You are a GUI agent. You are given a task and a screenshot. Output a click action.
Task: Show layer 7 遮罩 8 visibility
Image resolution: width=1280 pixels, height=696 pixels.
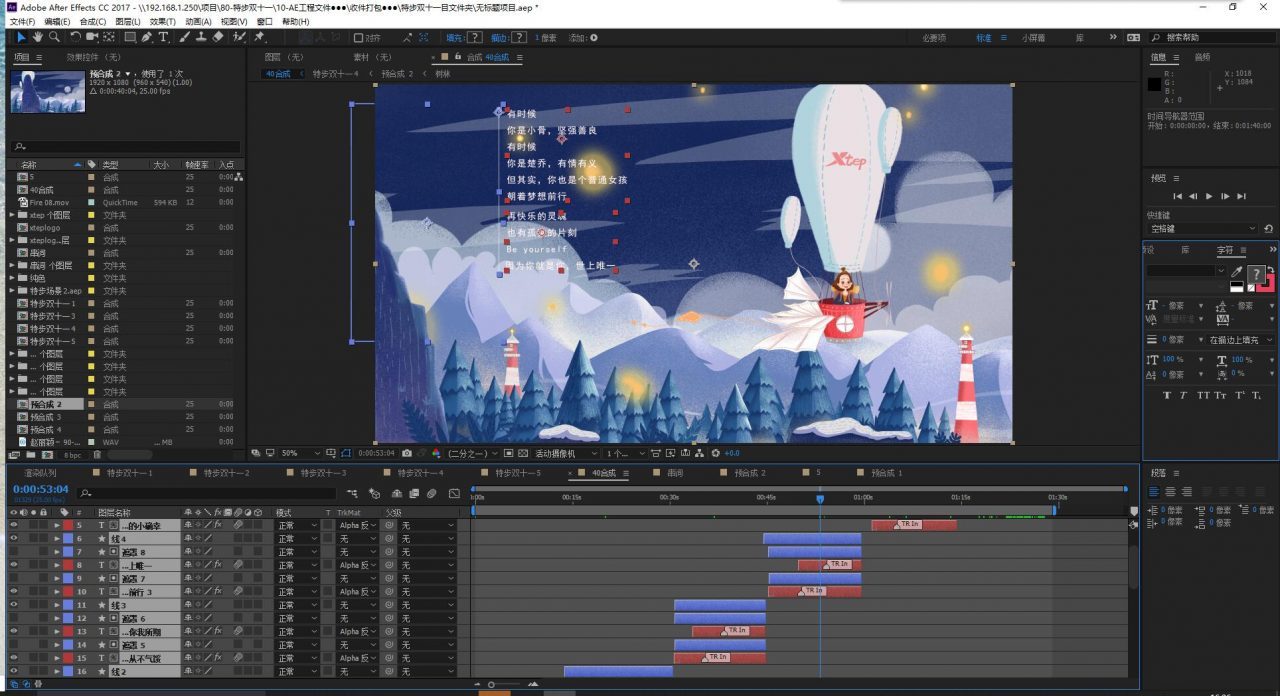tap(13, 551)
